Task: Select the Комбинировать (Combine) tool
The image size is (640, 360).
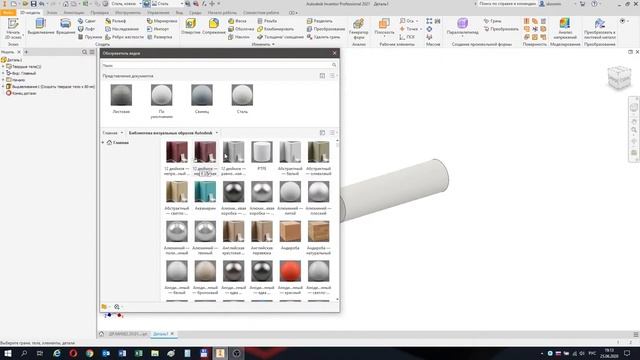Action: tap(276, 29)
